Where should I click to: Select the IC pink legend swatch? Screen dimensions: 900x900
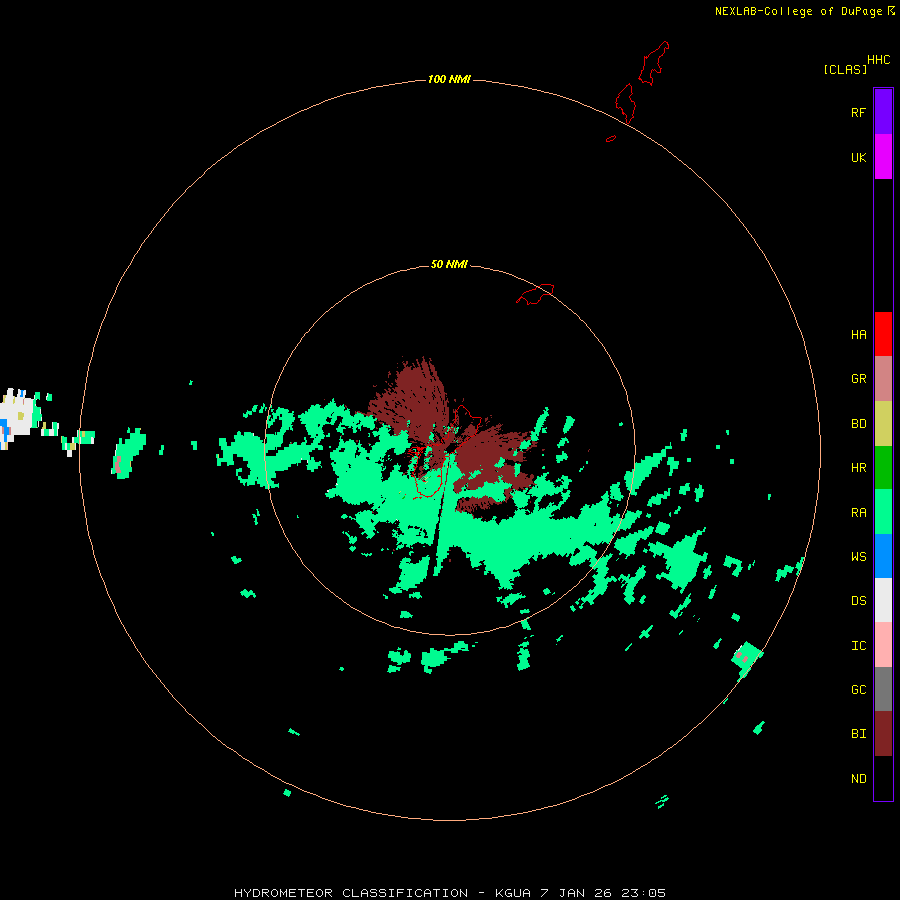tap(883, 645)
